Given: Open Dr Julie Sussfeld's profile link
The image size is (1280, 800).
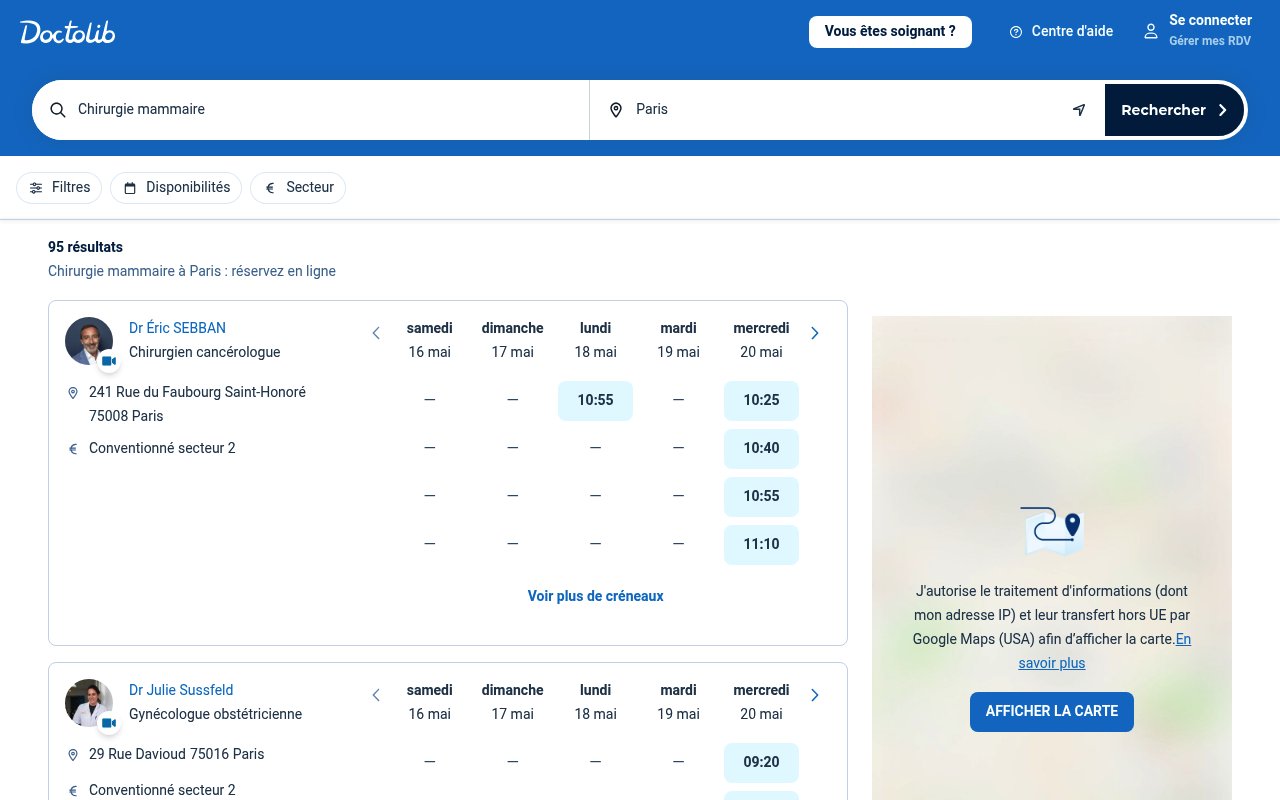Looking at the screenshot, I should [179, 690].
